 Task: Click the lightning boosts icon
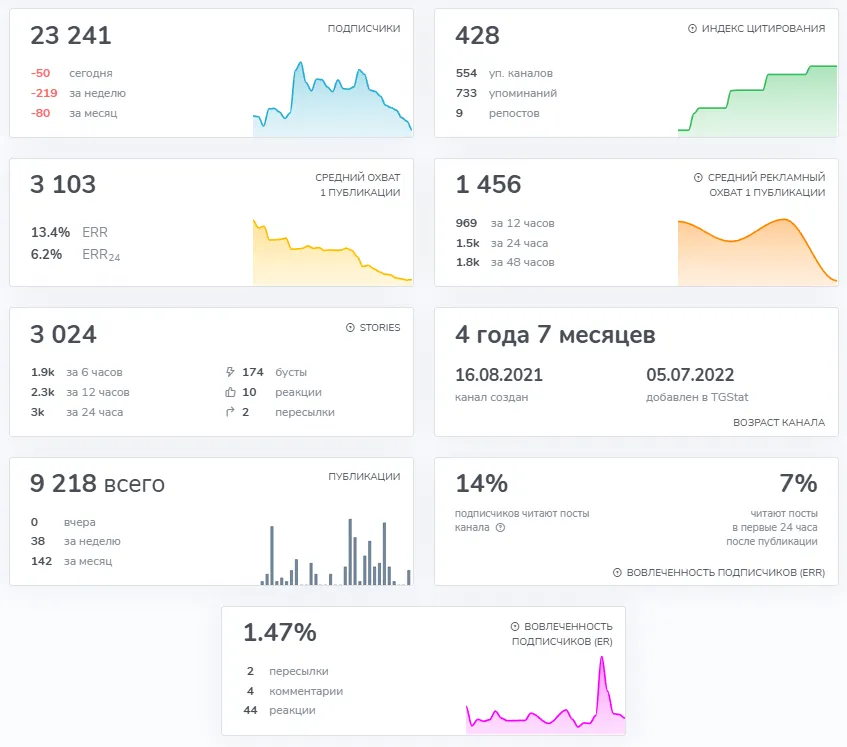coord(230,372)
